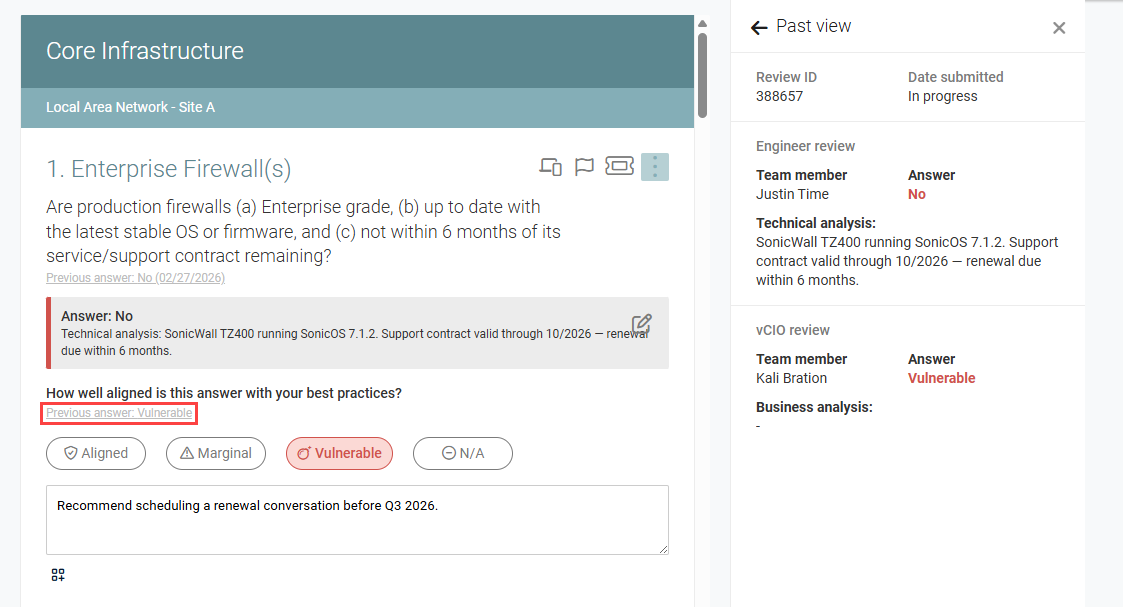The height and width of the screenshot is (607, 1123).
Task: Click the Core Infrastructure section header
Action: 357,52
